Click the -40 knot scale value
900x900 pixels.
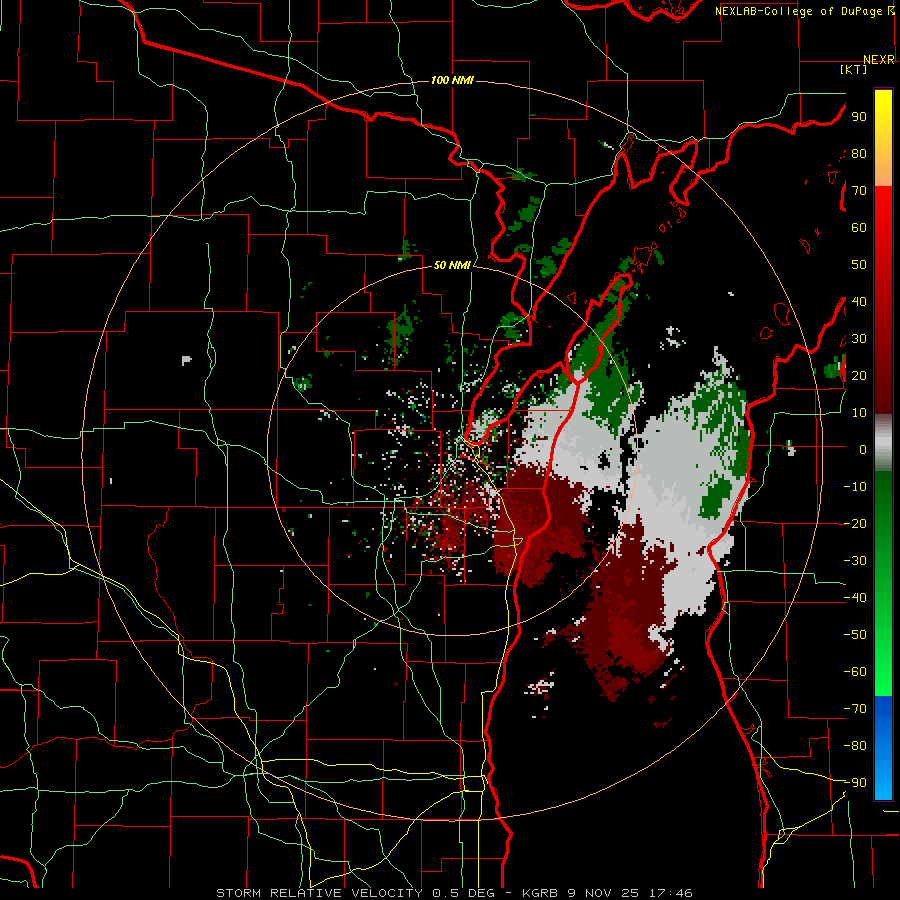[855, 598]
